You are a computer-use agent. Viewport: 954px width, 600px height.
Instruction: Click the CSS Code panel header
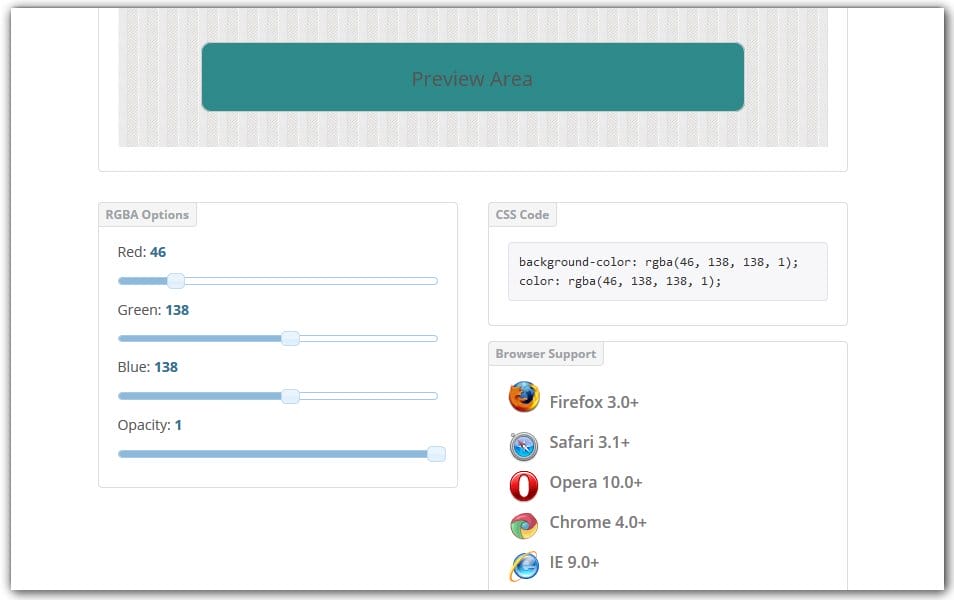(522, 214)
